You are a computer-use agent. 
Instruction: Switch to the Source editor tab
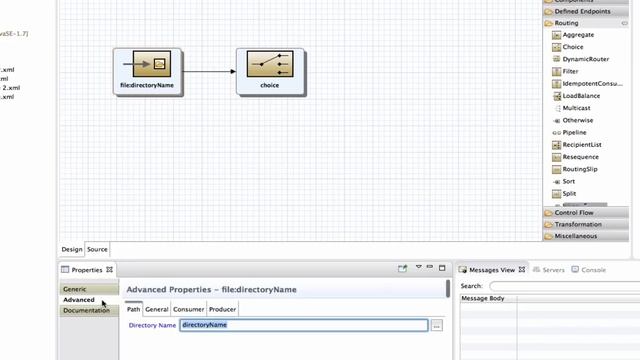click(97, 249)
